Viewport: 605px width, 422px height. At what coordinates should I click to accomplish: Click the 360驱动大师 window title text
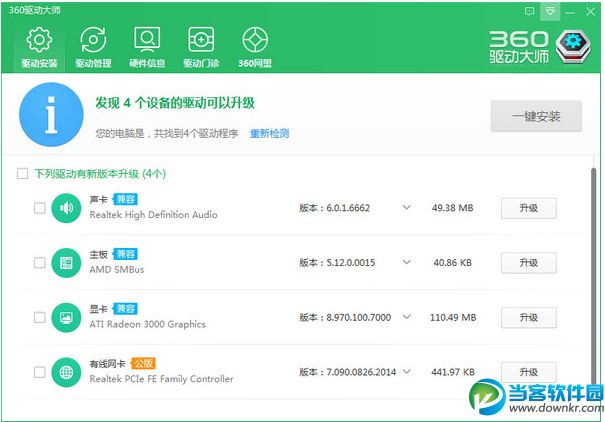(x=35, y=10)
